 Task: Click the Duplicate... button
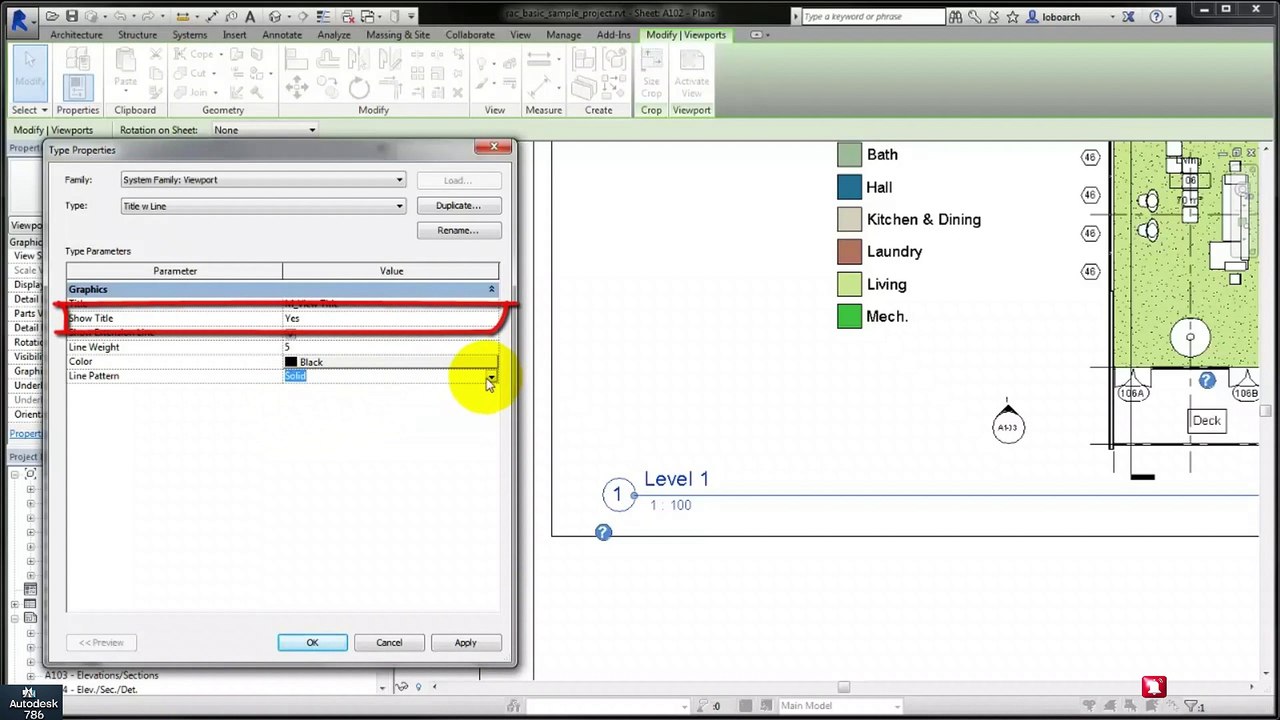458,206
